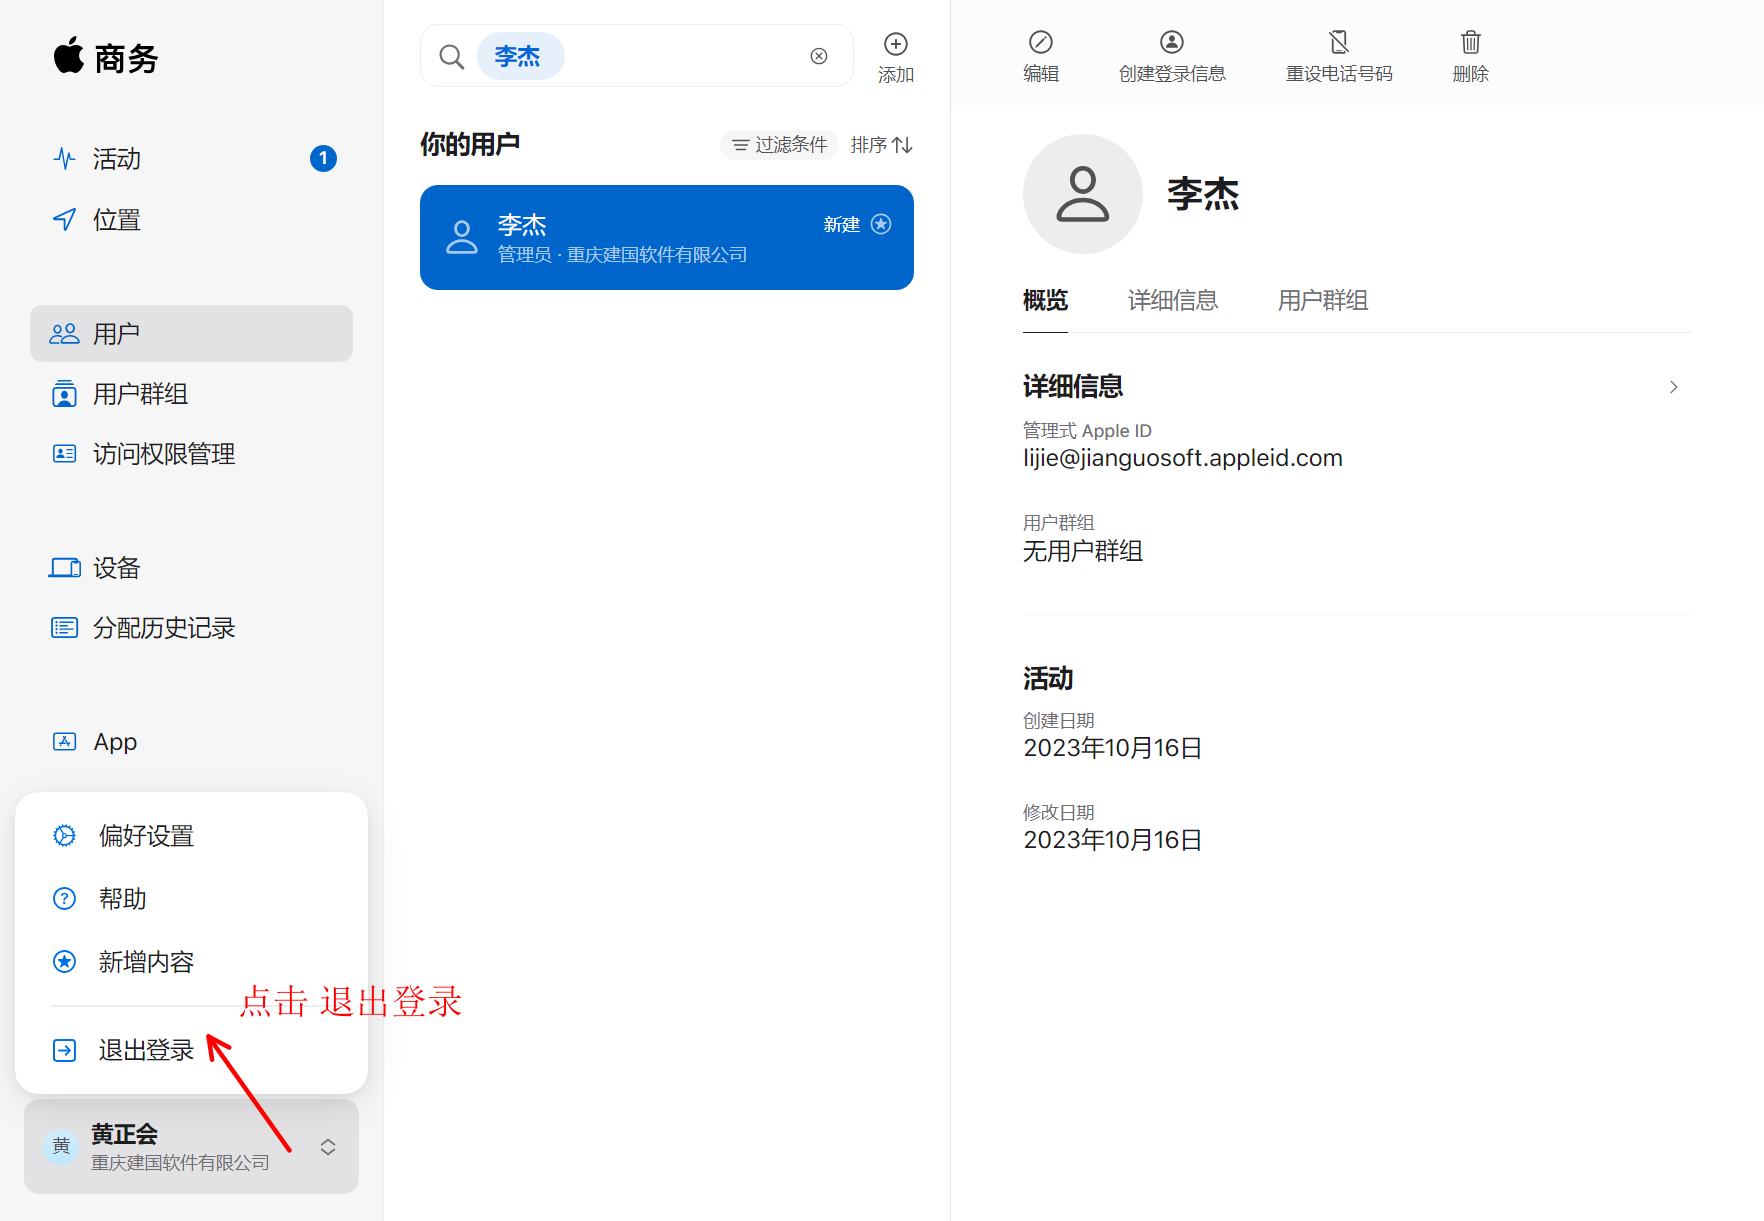
Task: Click the 新建 star icon on 李杰 row
Action: tap(881, 224)
